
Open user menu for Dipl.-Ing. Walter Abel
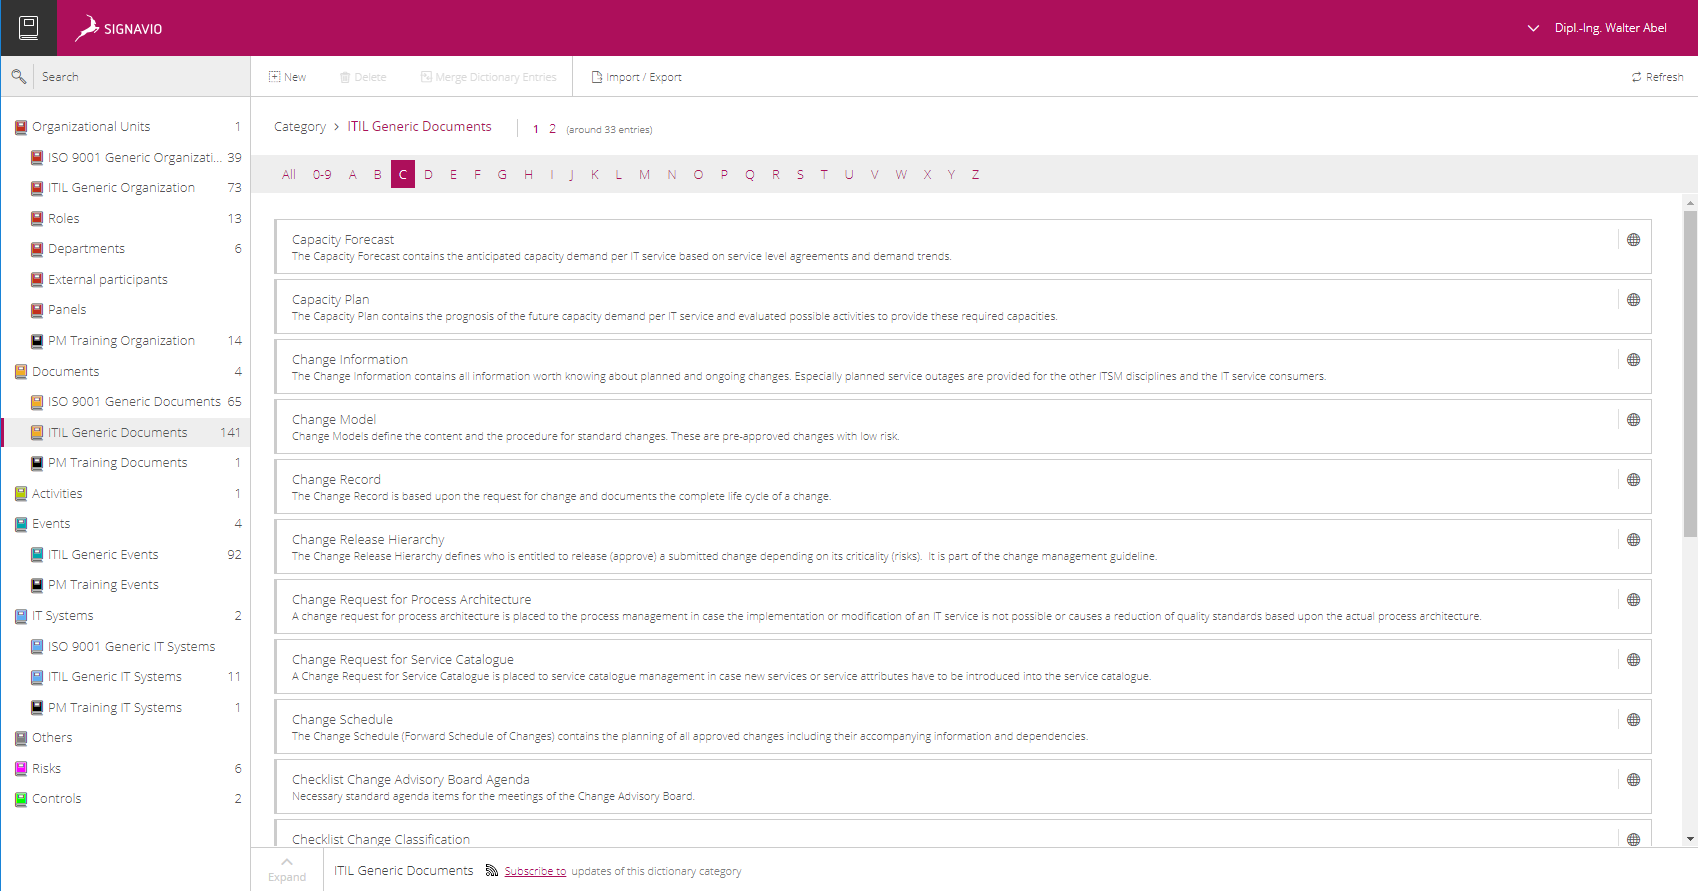1597,28
